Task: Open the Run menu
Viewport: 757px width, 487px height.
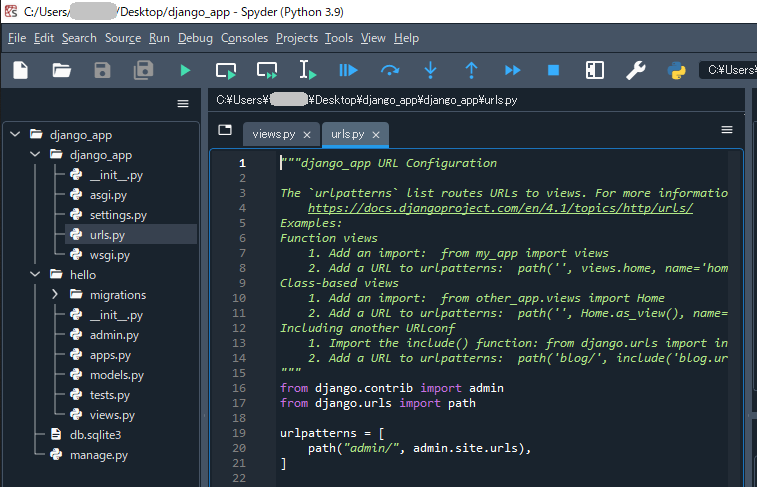Action: click(159, 38)
